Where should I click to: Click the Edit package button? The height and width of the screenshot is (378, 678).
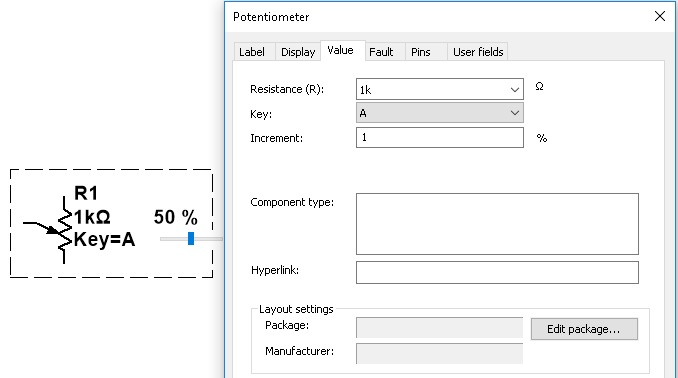584,329
